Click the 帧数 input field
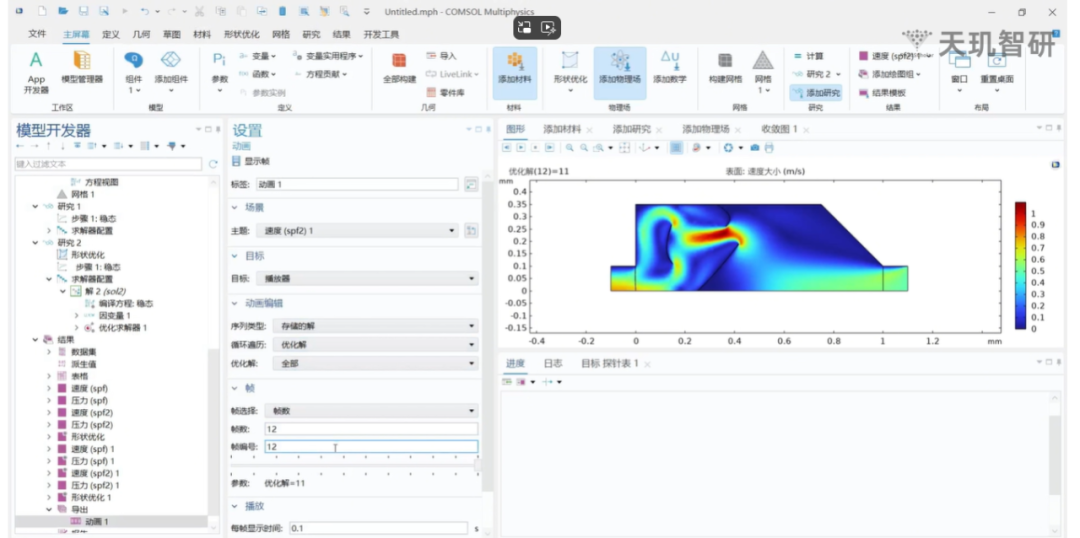This screenshot has width=1080, height=538. tap(371, 428)
